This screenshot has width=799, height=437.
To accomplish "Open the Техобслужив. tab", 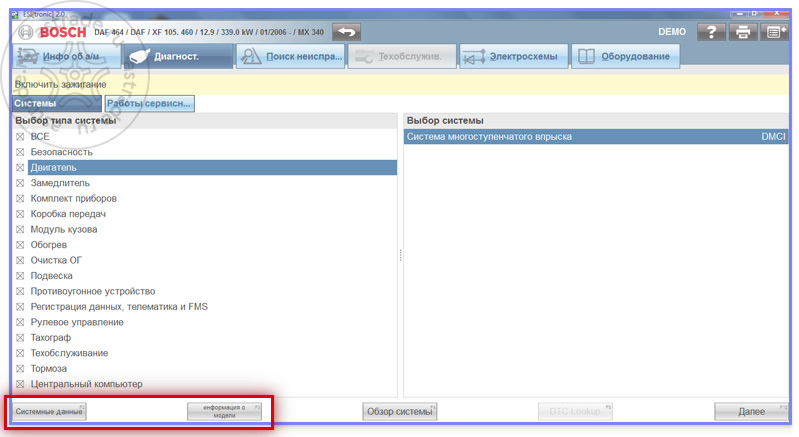I will point(403,56).
